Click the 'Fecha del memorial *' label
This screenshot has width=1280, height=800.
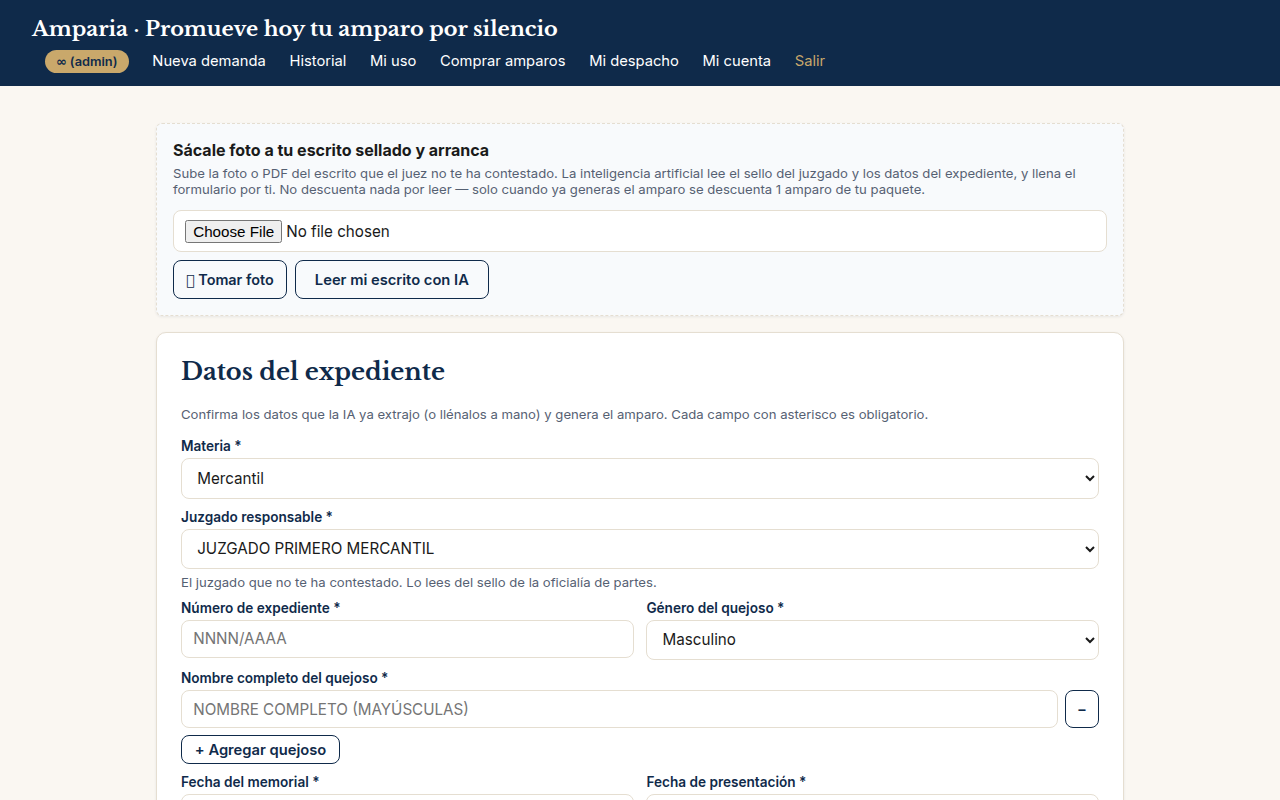pyautogui.click(x=250, y=782)
